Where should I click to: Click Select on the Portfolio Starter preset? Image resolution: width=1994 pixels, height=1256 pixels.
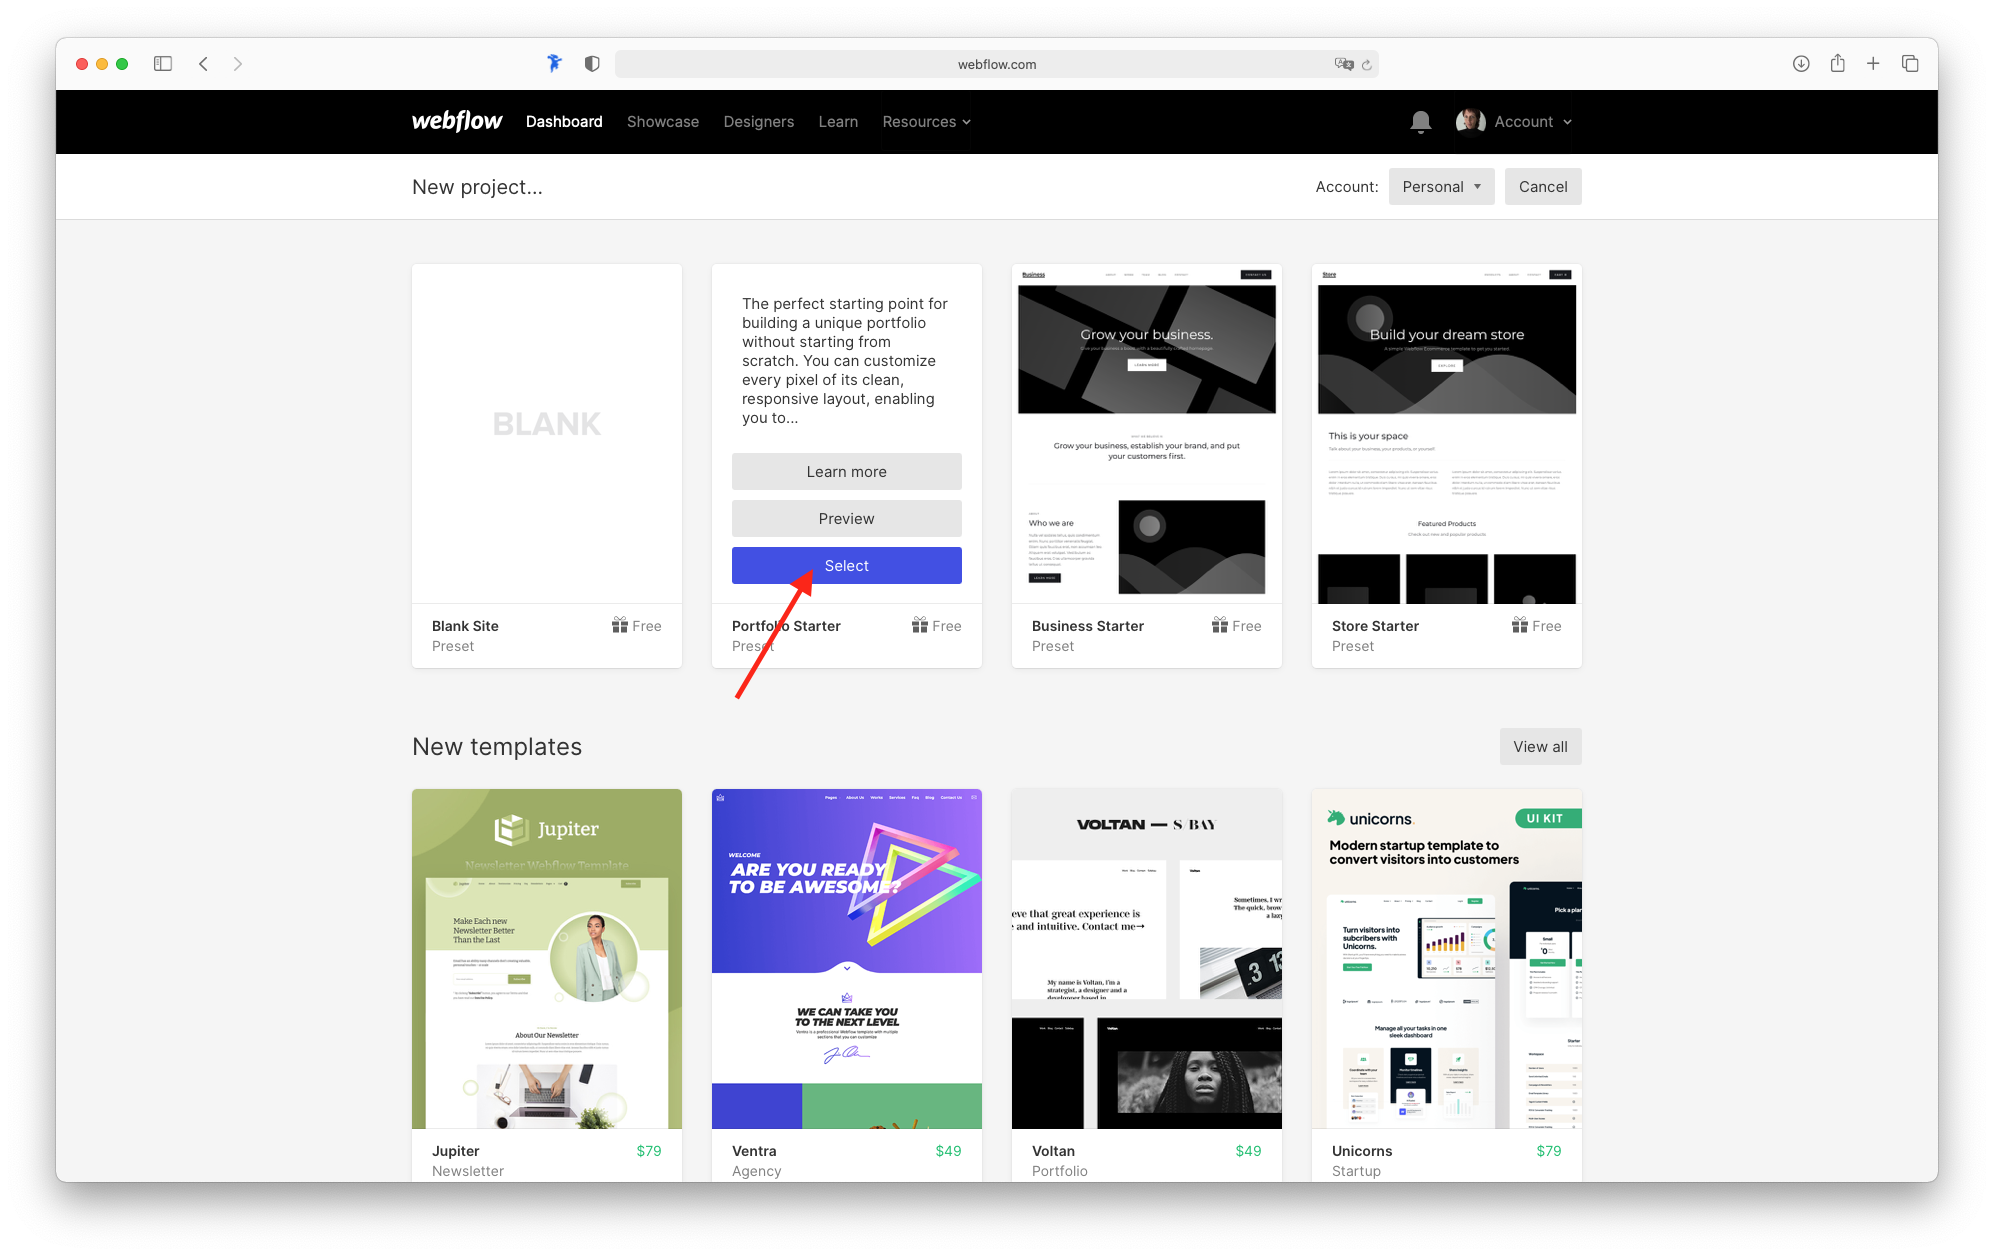846,565
